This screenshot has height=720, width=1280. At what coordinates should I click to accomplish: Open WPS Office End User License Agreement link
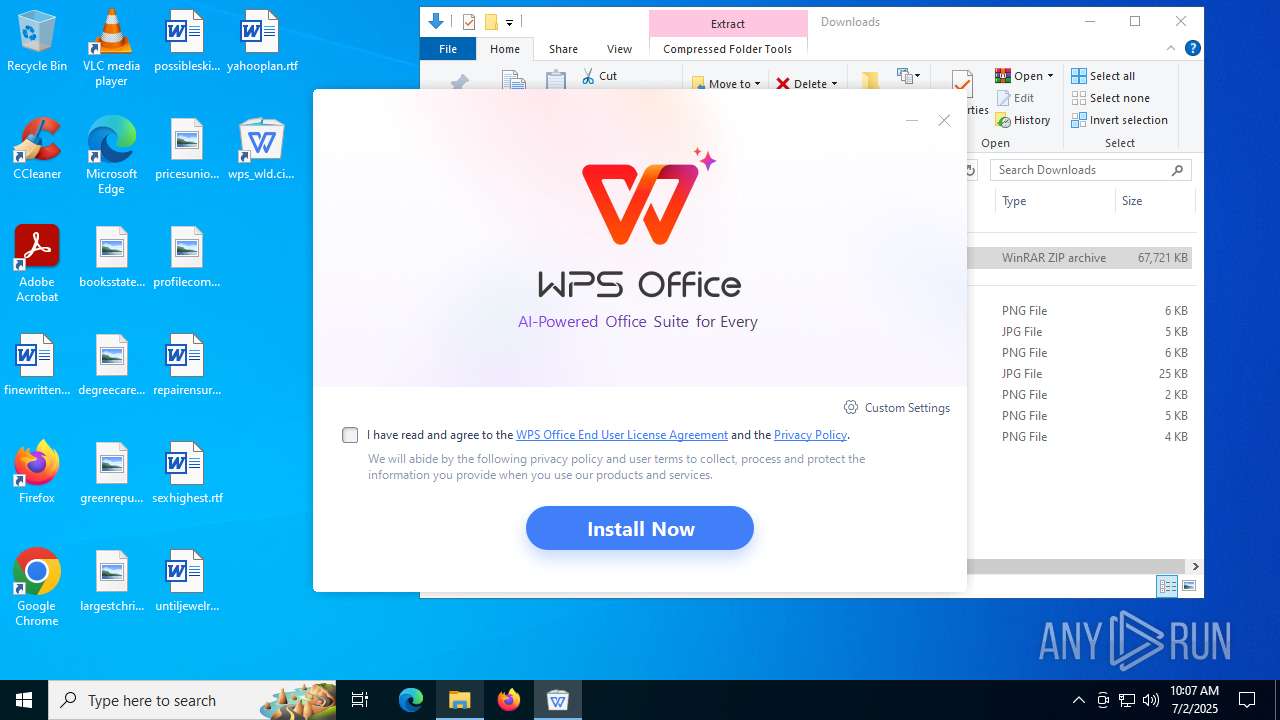click(622, 435)
